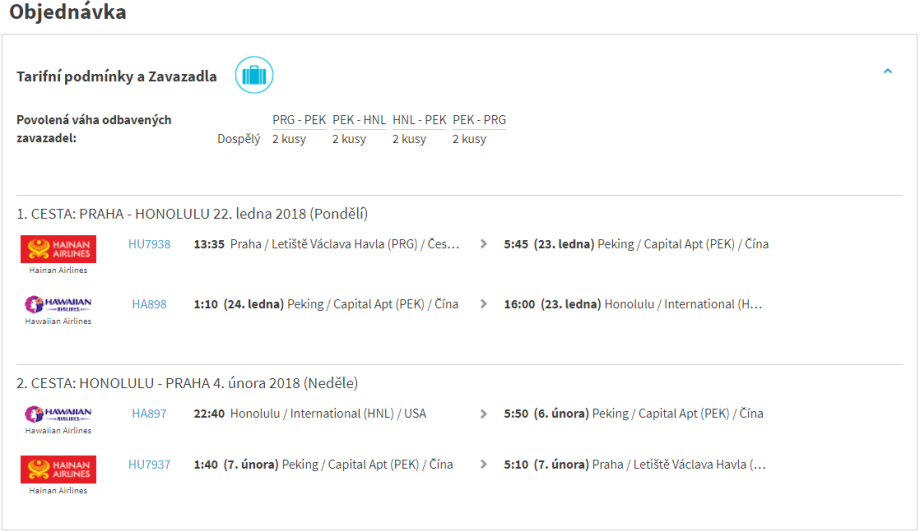Click the luggage icon beside Tarifní podmínky
The width and height of the screenshot is (920, 532).
point(254,76)
